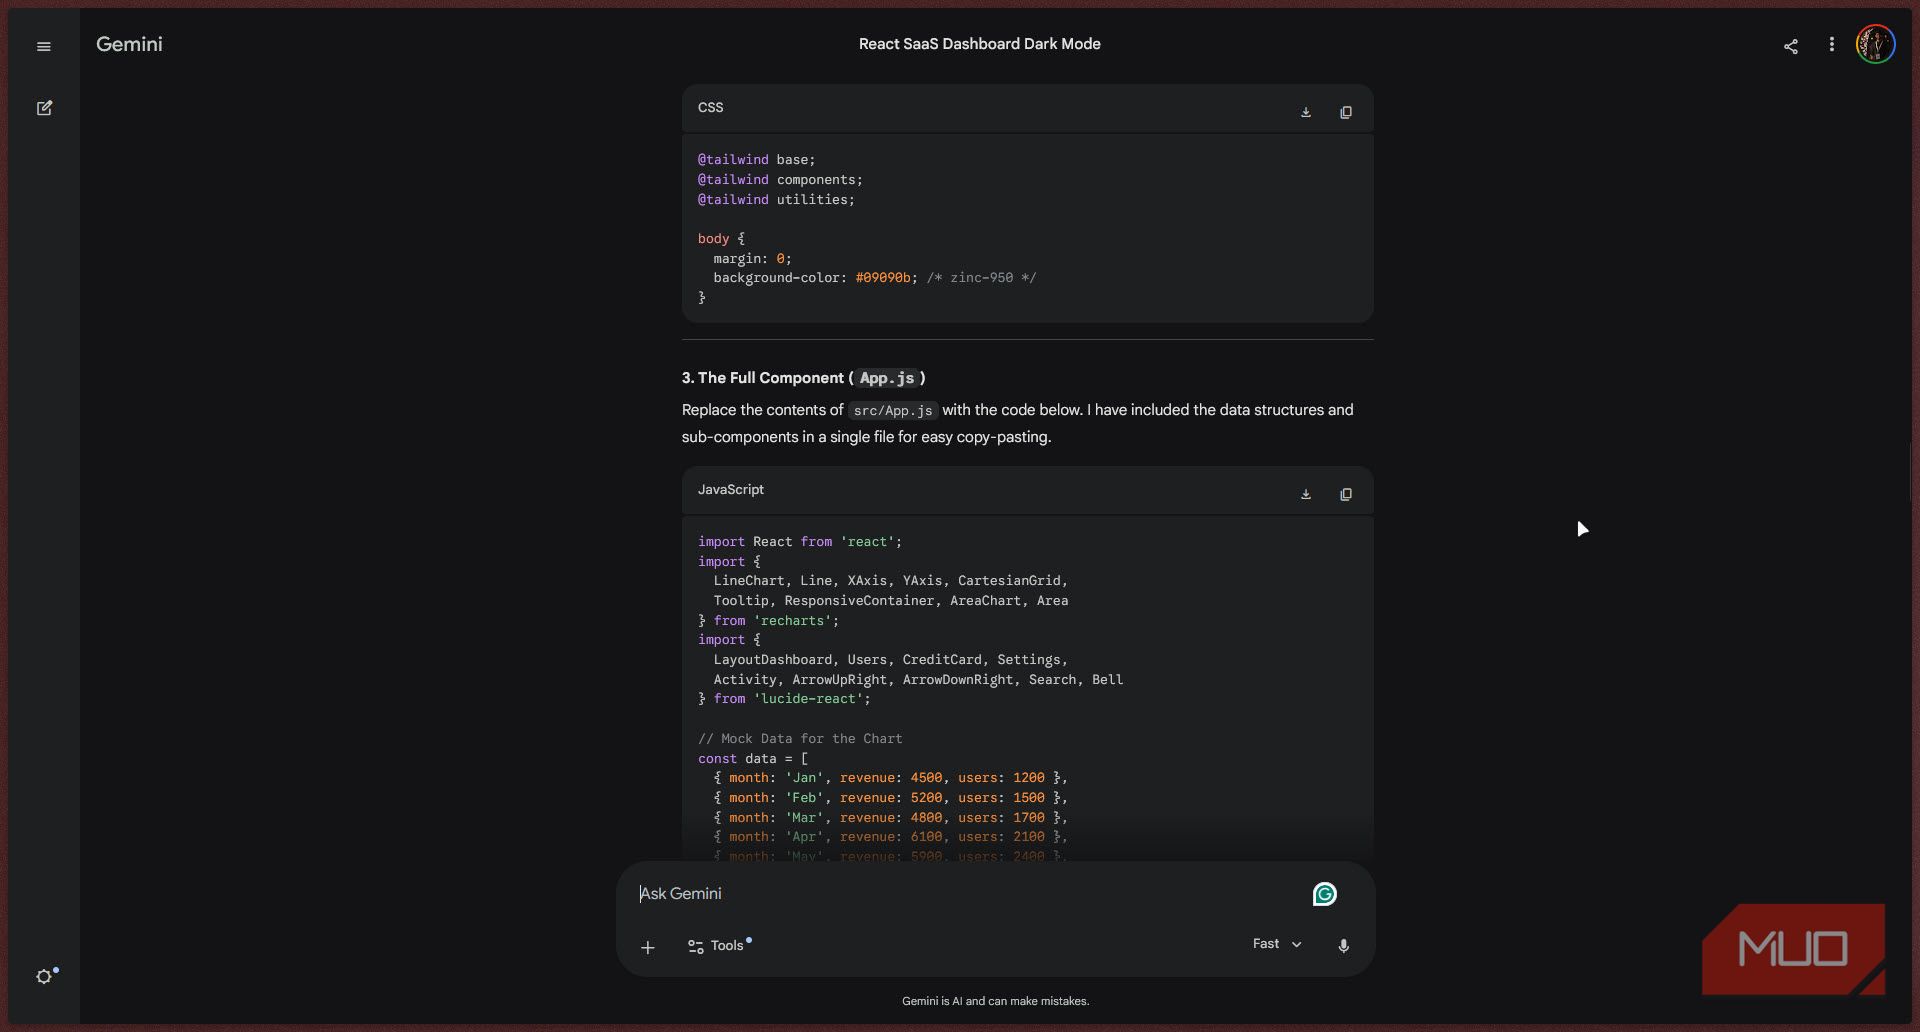
Task: Click the 'JavaScript' code block label
Action: tap(731, 489)
